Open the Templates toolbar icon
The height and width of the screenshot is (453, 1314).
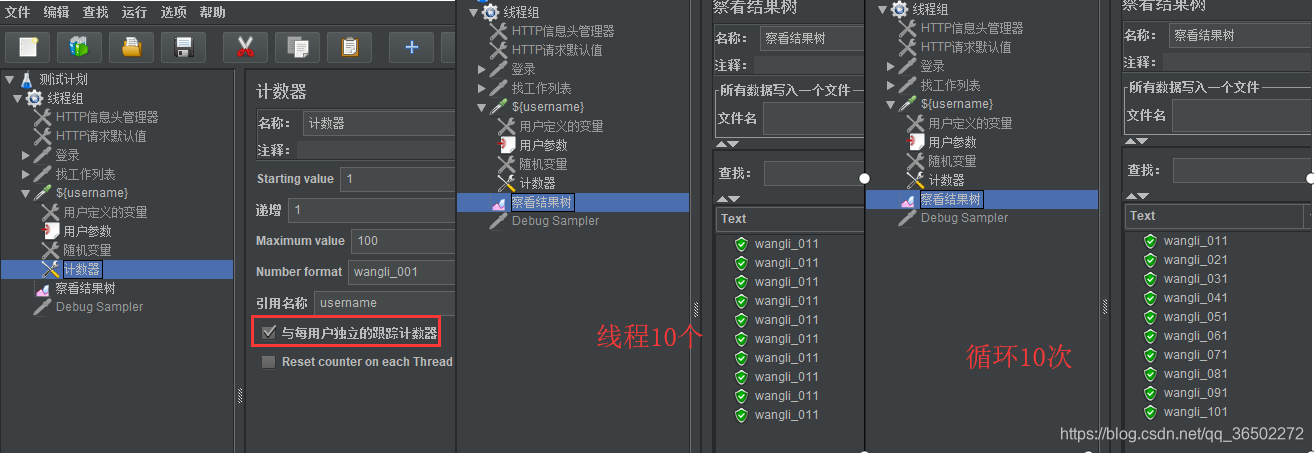pos(79,46)
